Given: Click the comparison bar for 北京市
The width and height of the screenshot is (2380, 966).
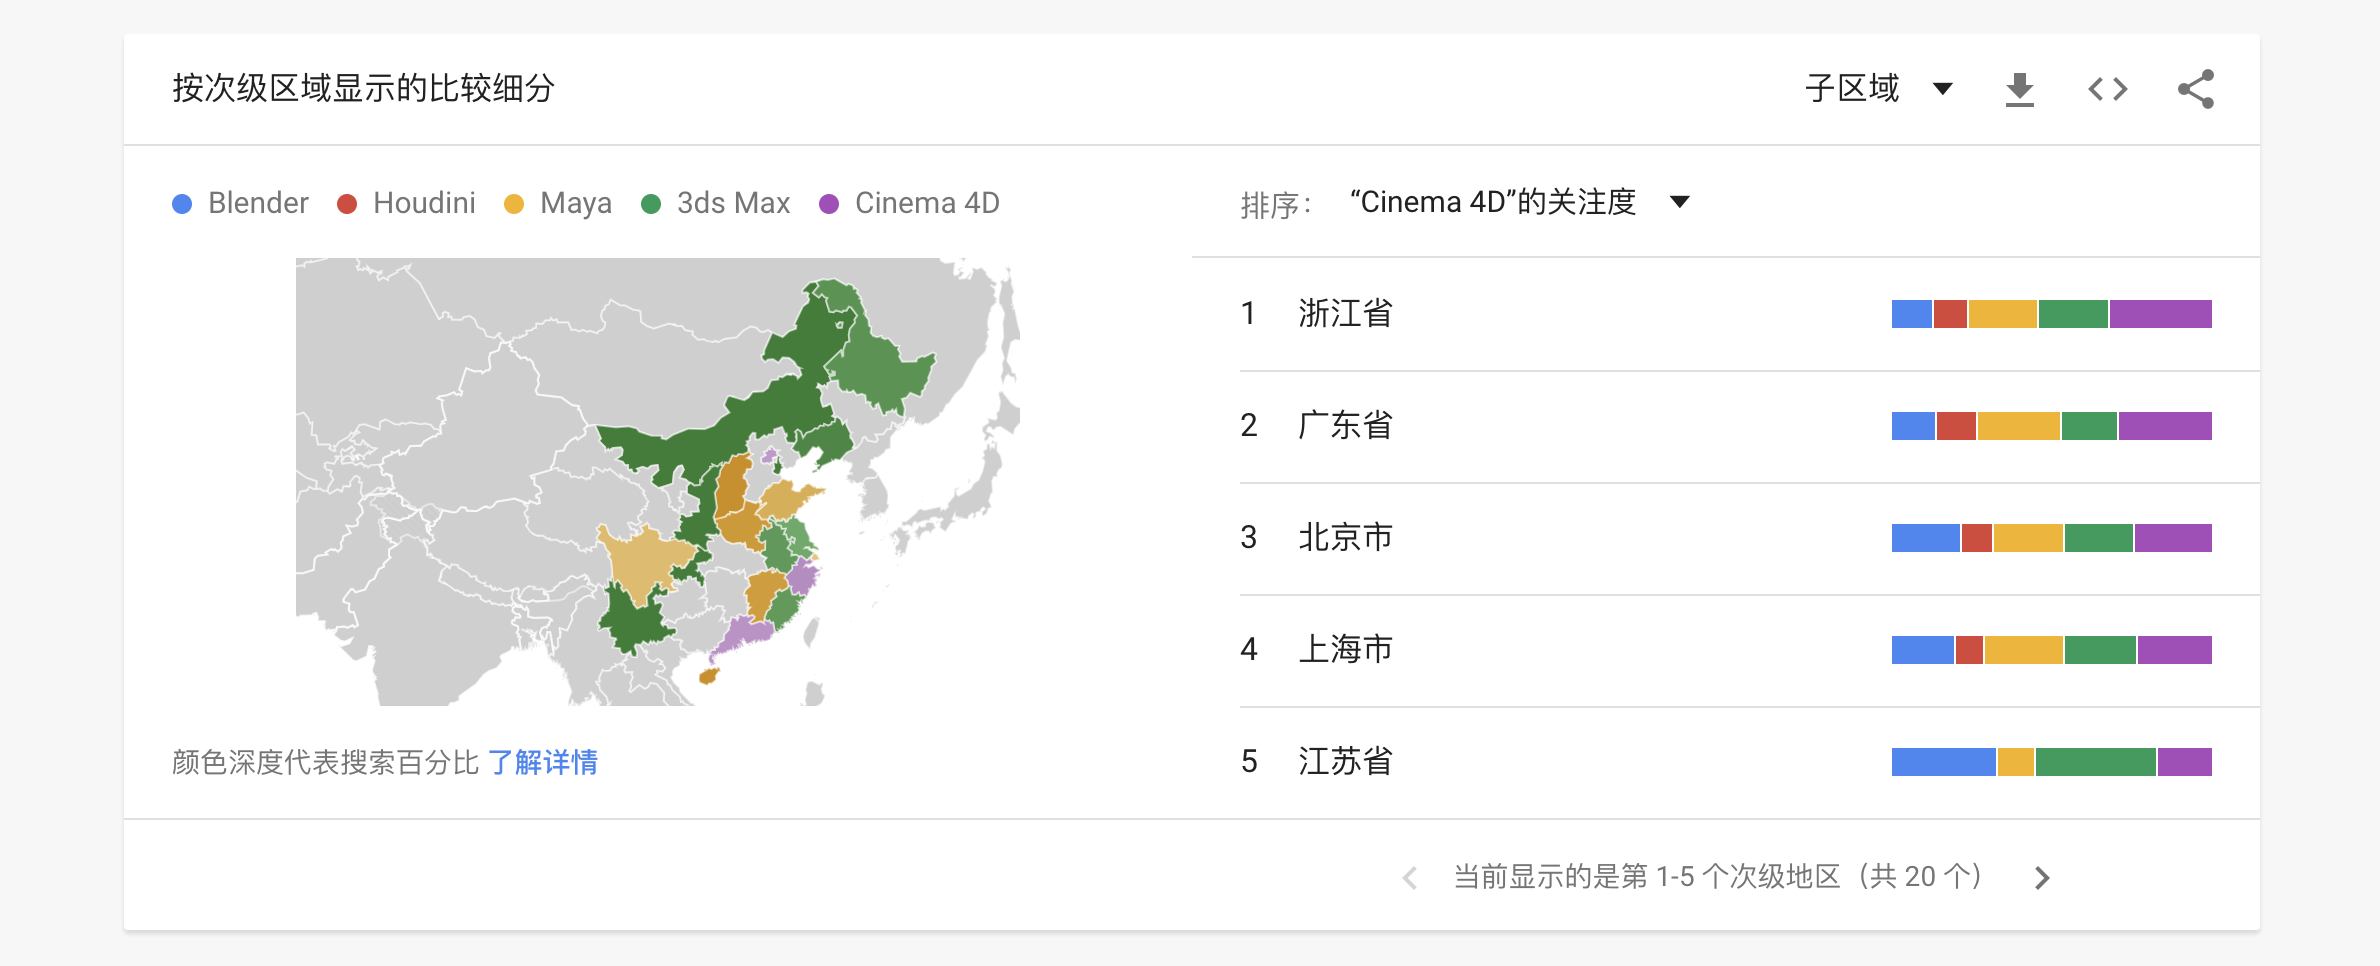Looking at the screenshot, I should coord(2052,538).
